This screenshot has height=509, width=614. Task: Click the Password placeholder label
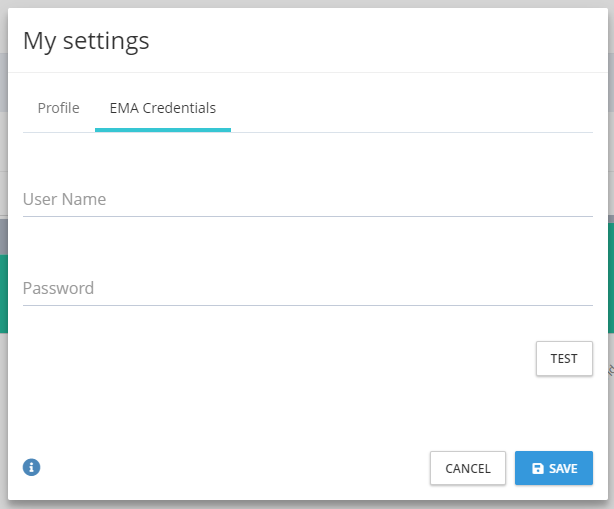(59, 288)
